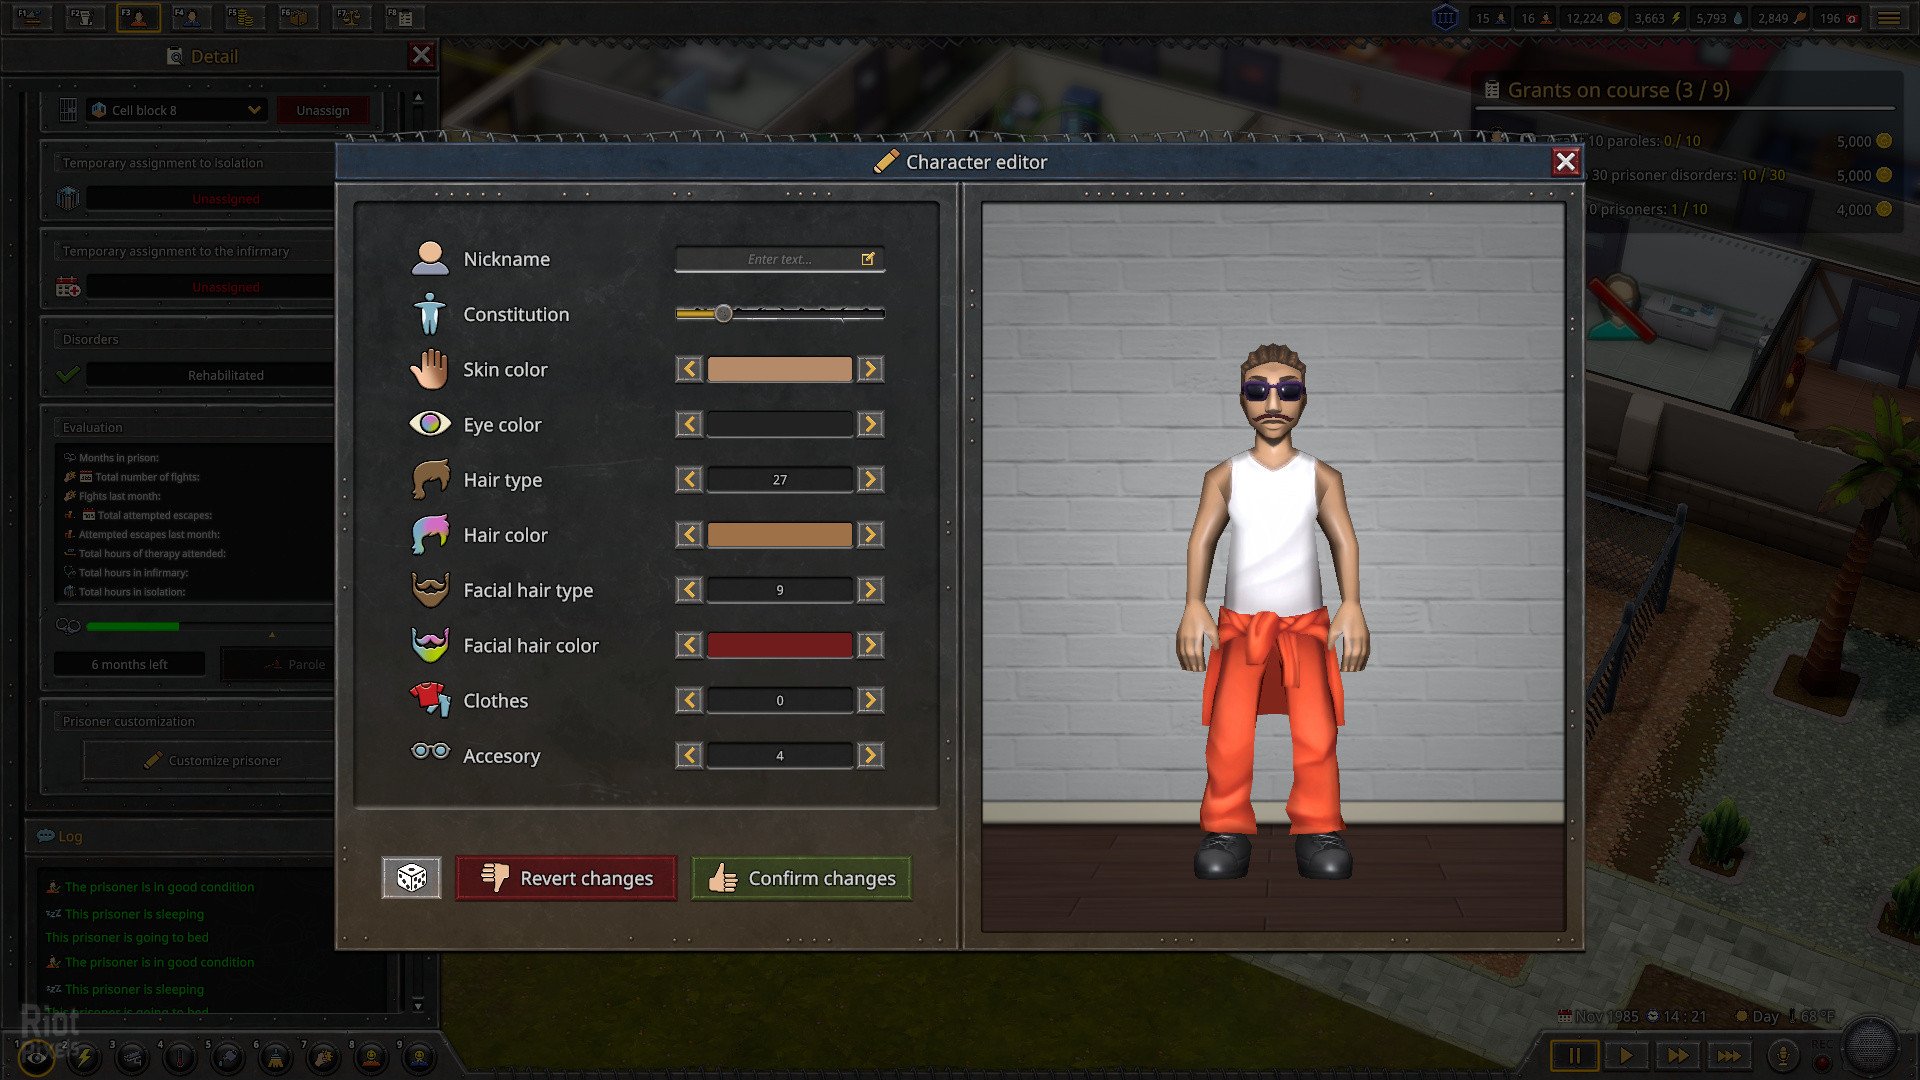Click the nickname edit pencil icon
The width and height of the screenshot is (1920, 1080).
point(868,259)
